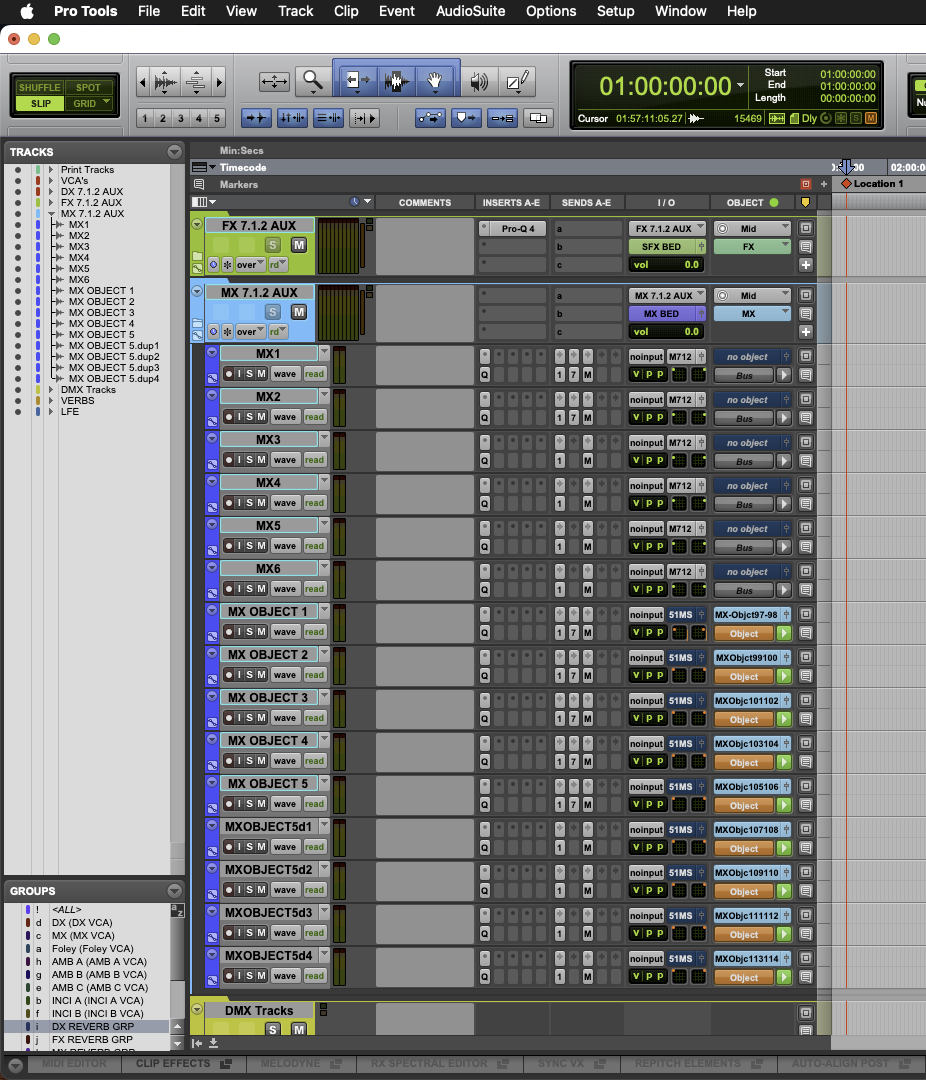Image resolution: width=926 pixels, height=1080 pixels.
Task: Expand the DMX Tracks folder in list
Action: coord(50,389)
